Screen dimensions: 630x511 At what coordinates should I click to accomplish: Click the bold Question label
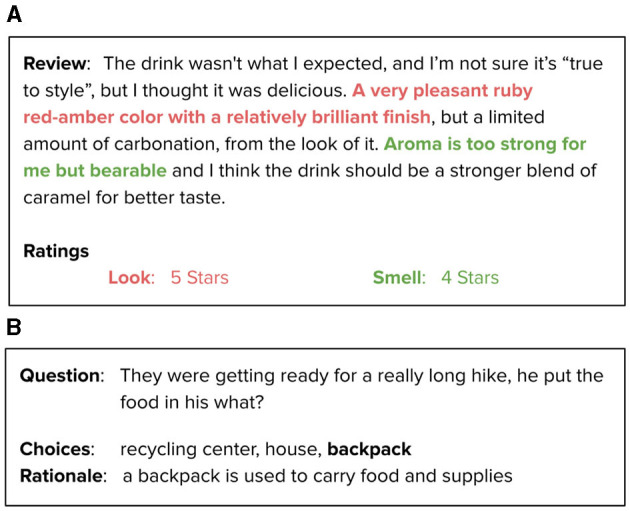(62, 376)
